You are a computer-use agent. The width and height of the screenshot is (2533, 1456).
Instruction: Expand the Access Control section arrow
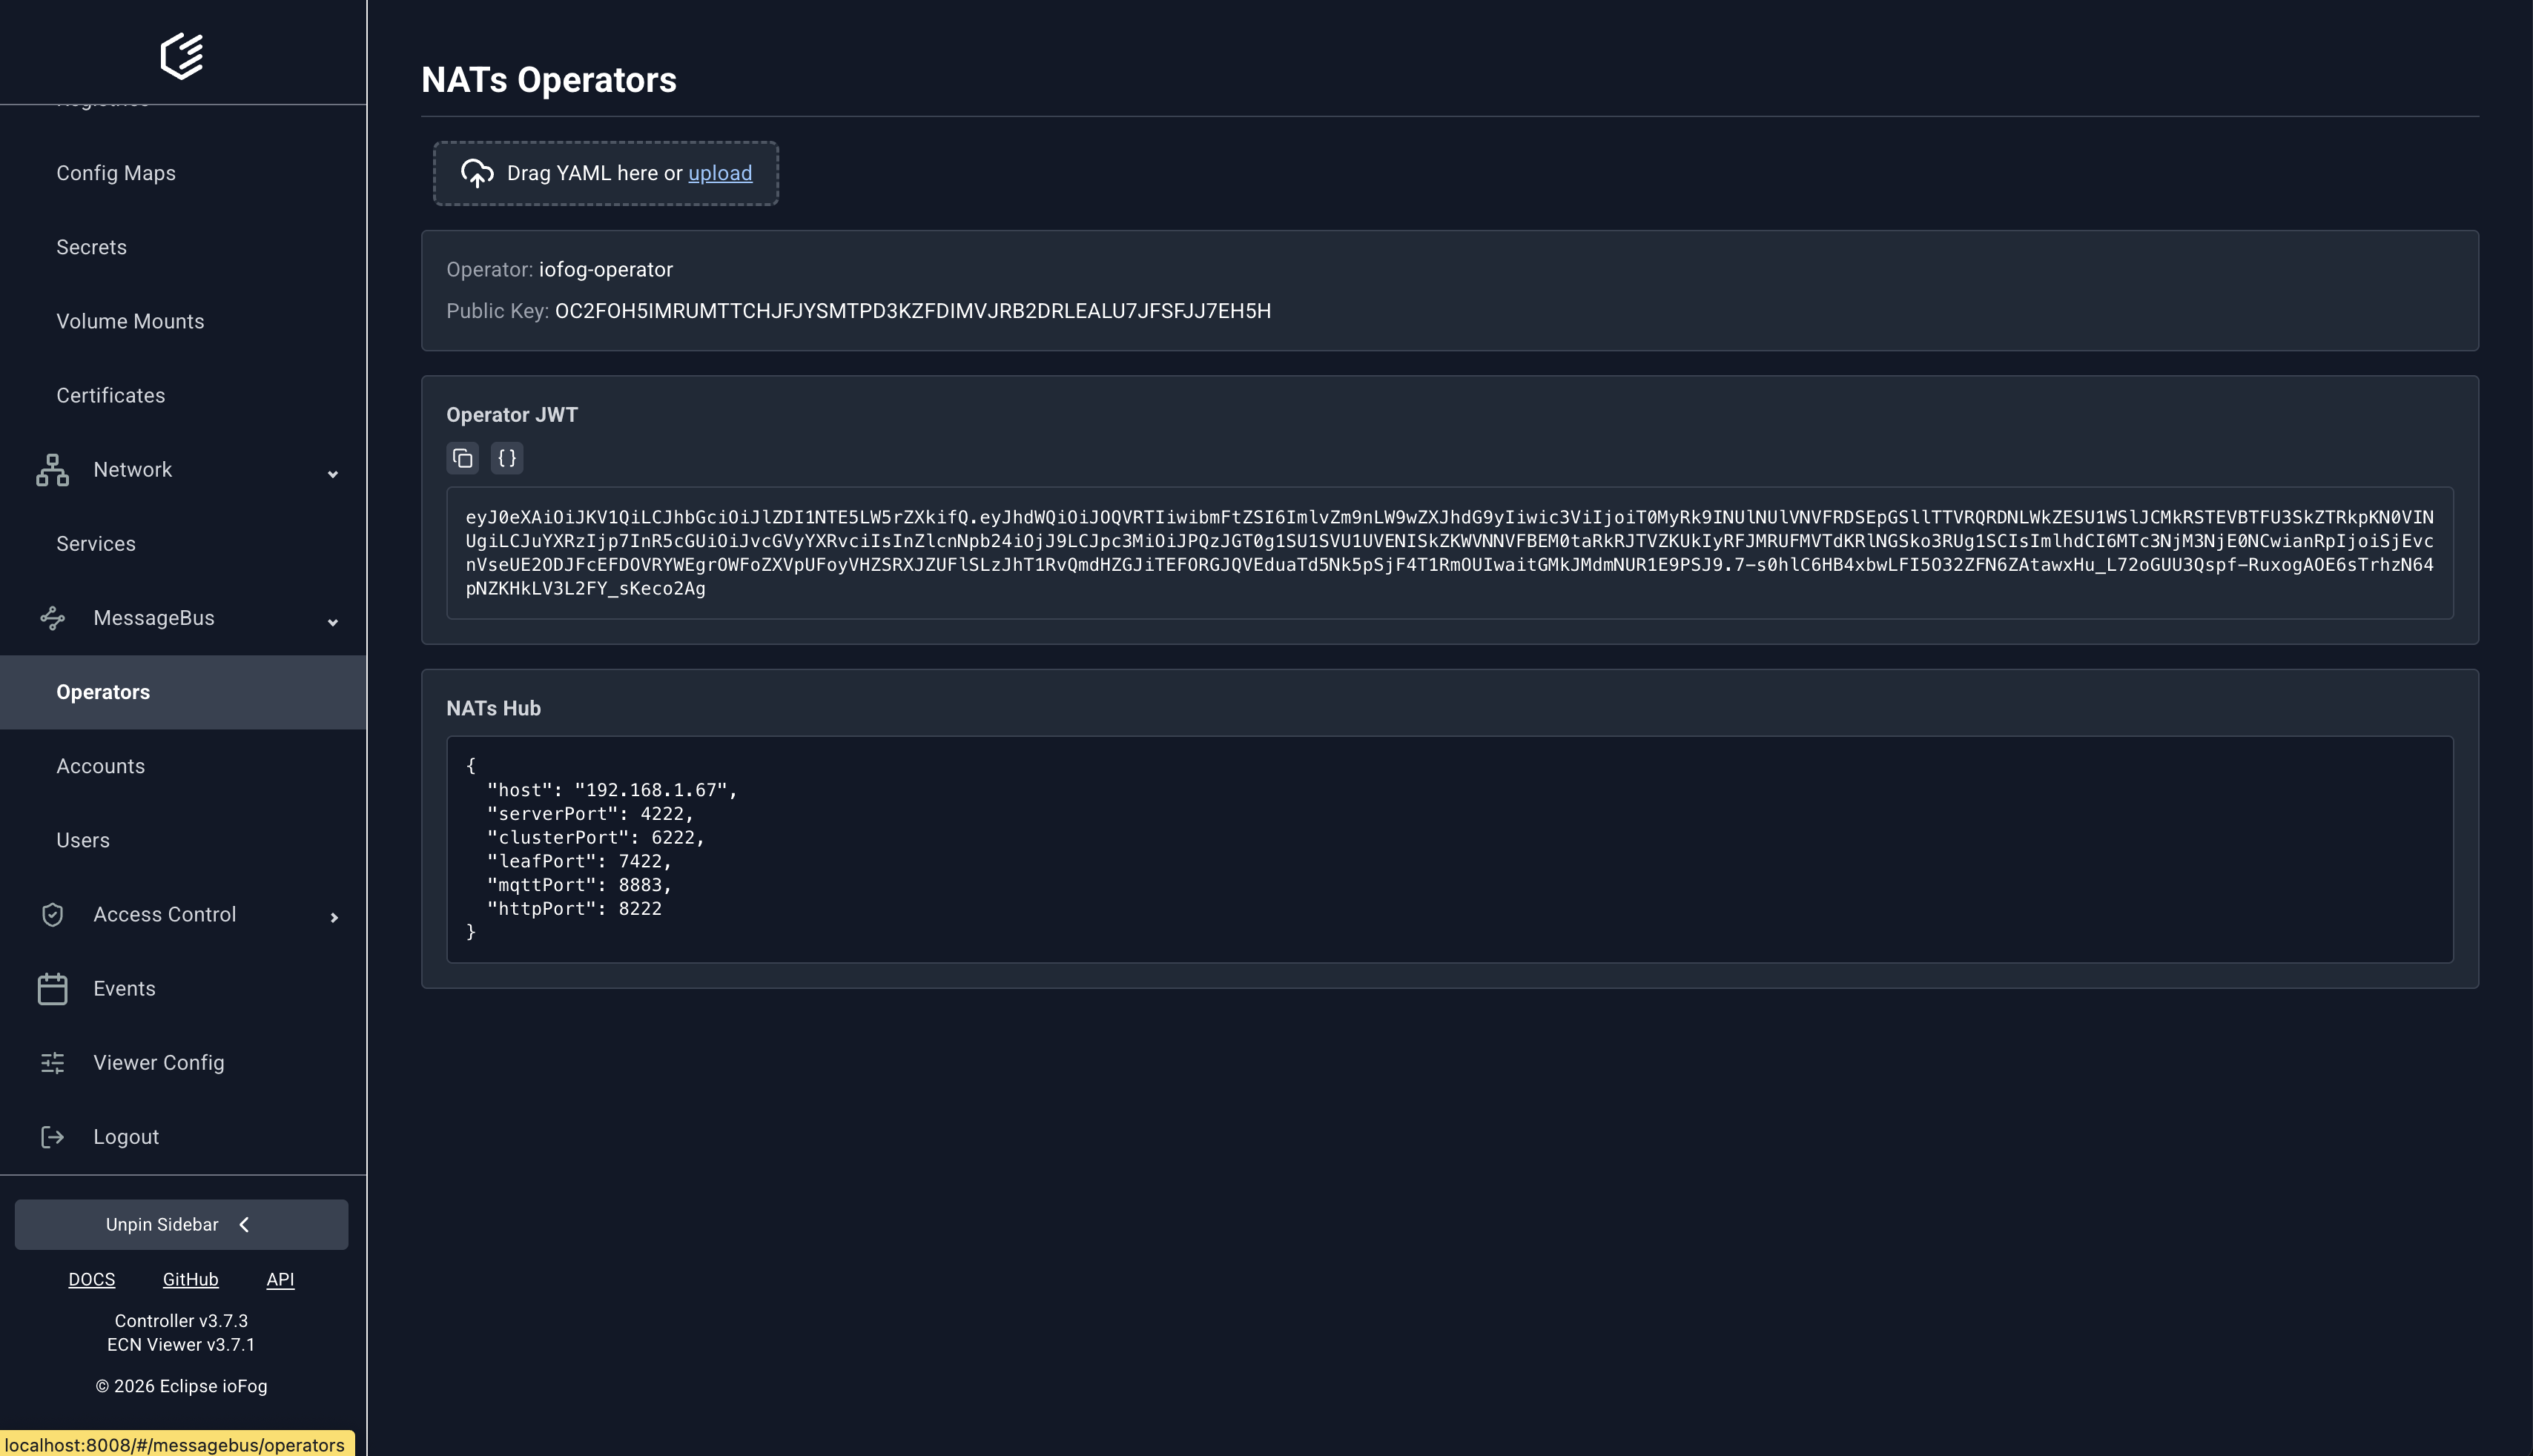334,917
